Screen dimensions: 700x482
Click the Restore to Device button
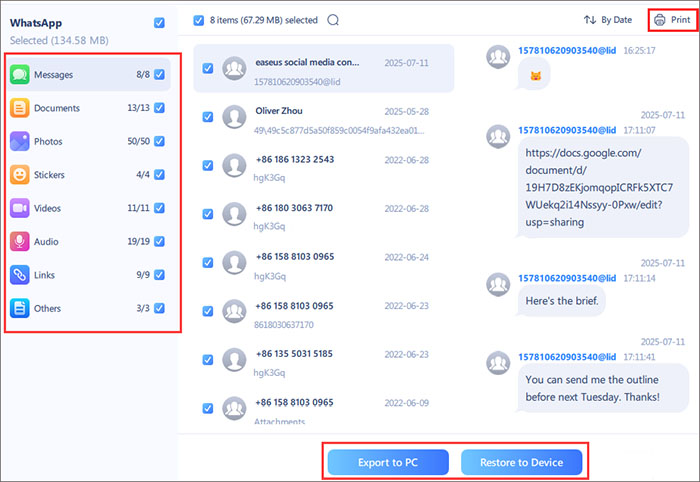pos(521,462)
